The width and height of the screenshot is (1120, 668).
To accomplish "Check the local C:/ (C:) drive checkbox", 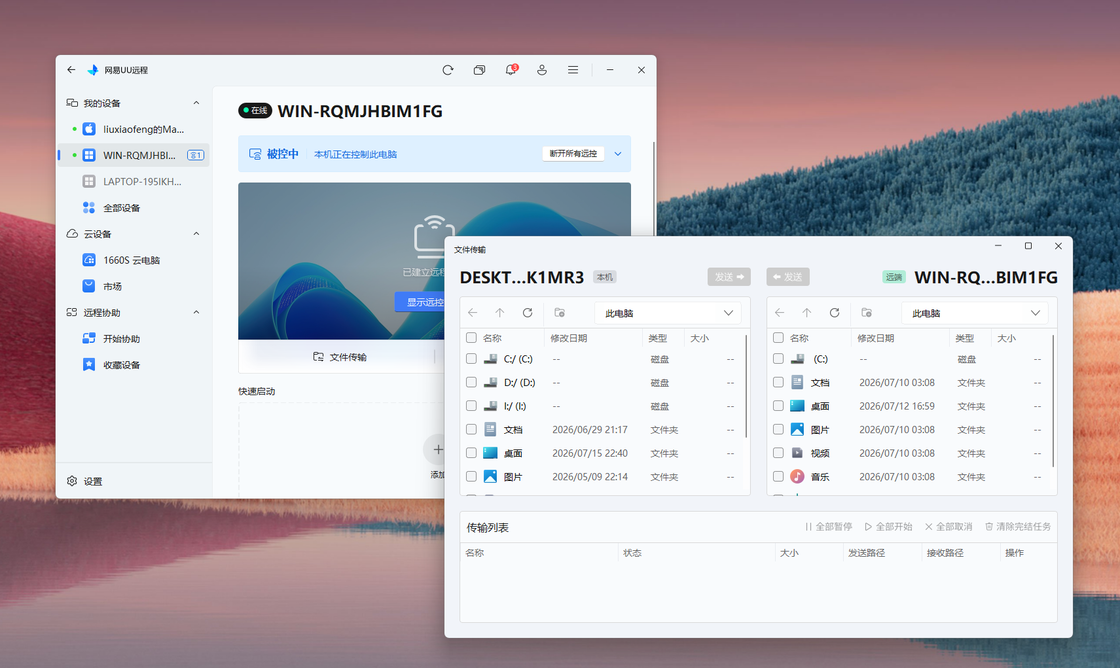I will (471, 359).
